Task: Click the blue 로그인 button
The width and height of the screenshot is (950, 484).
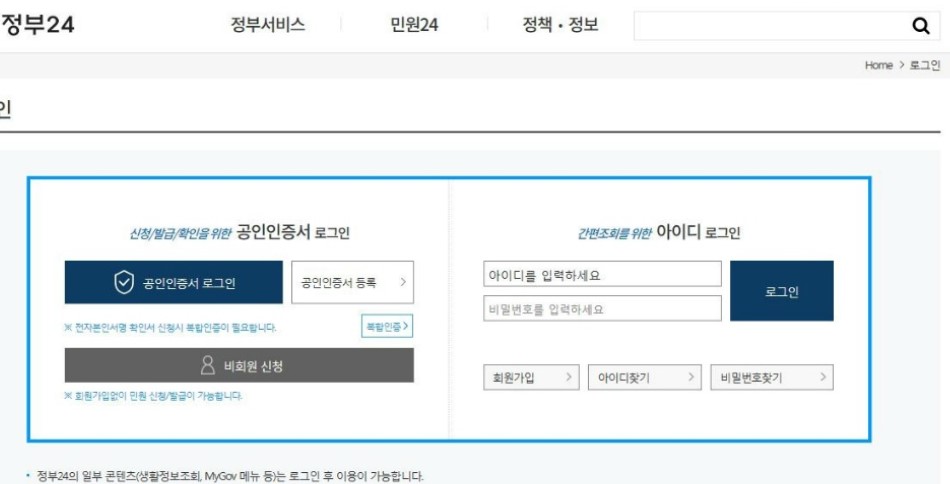Action: pos(782,291)
